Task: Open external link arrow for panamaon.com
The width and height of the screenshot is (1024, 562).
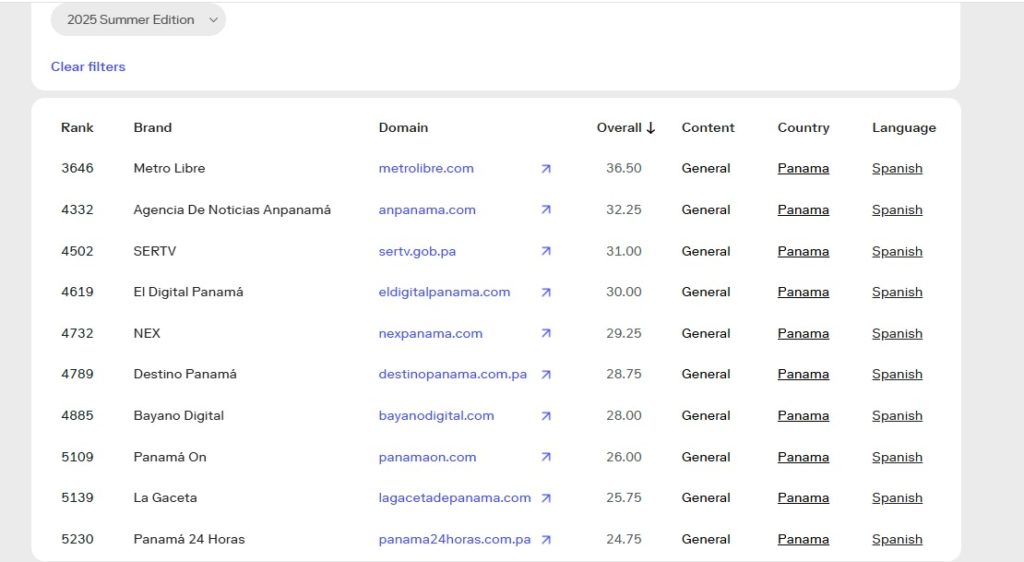Action: pos(546,457)
